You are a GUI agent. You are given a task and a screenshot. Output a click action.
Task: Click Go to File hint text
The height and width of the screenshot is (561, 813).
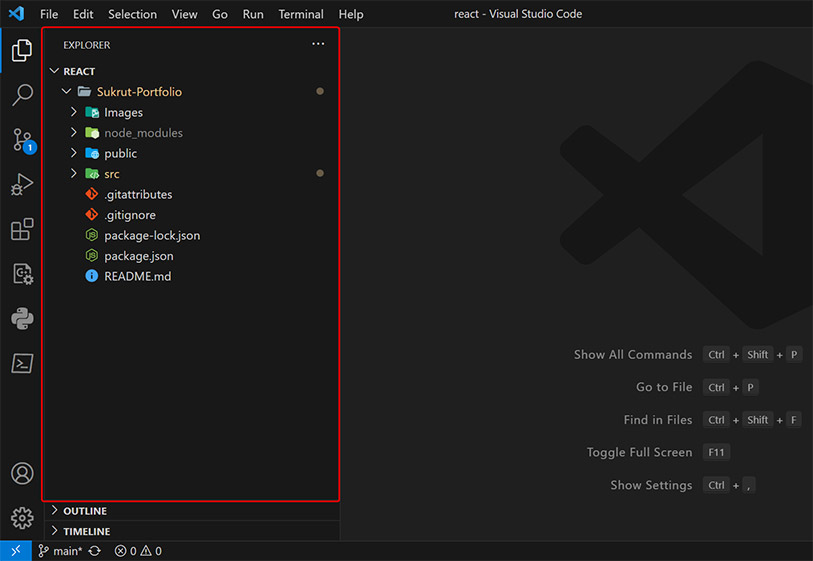pyautogui.click(x=664, y=387)
